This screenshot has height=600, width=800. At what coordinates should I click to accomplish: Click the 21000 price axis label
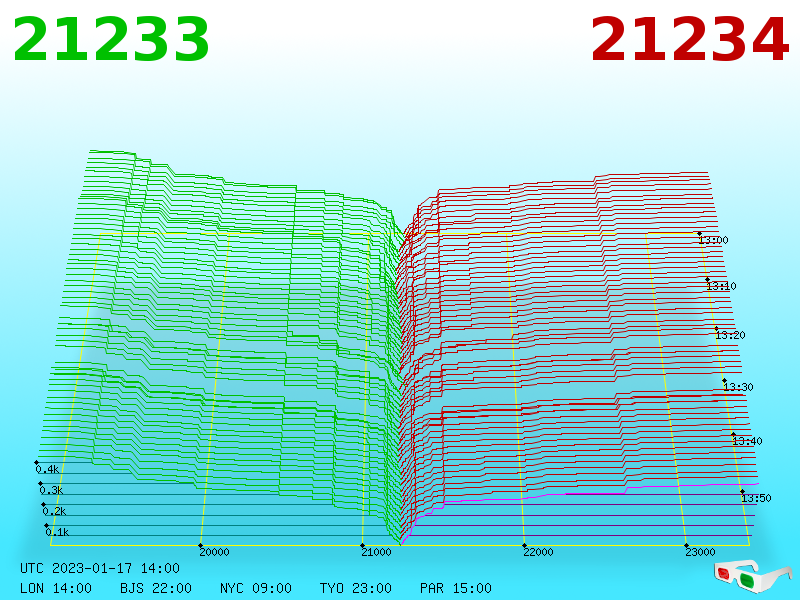click(x=376, y=552)
